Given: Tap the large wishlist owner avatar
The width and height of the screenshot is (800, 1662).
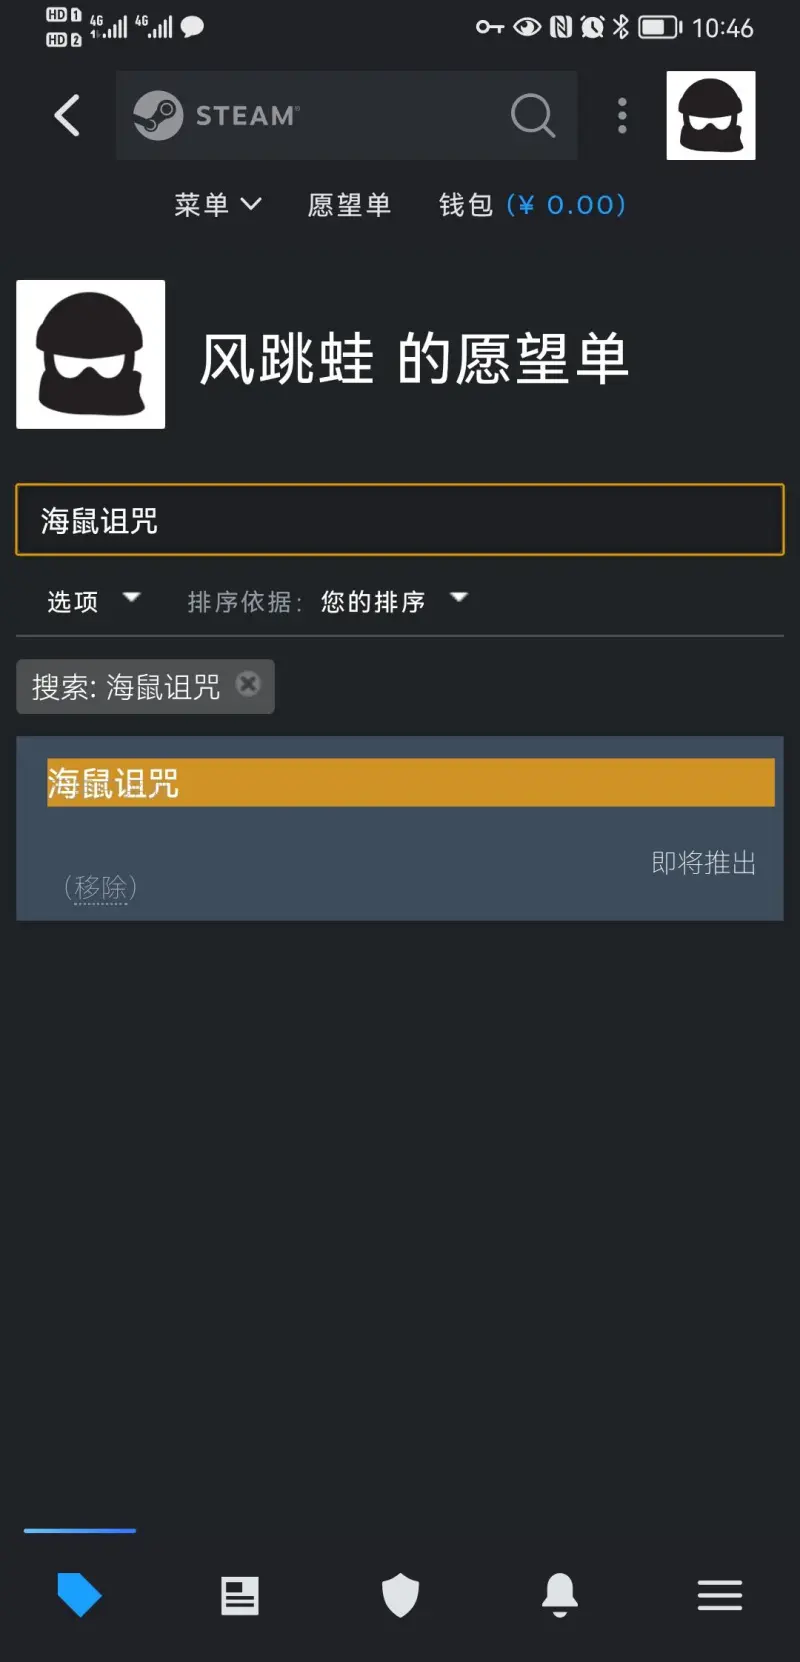Looking at the screenshot, I should pos(91,354).
